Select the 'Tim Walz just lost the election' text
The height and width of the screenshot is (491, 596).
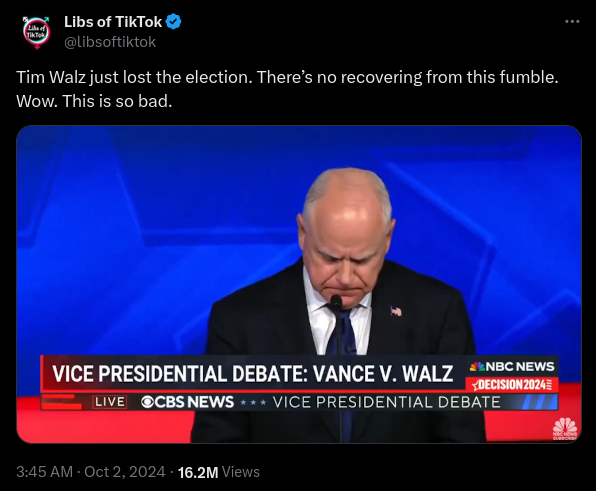pyautogui.click(x=135, y=77)
